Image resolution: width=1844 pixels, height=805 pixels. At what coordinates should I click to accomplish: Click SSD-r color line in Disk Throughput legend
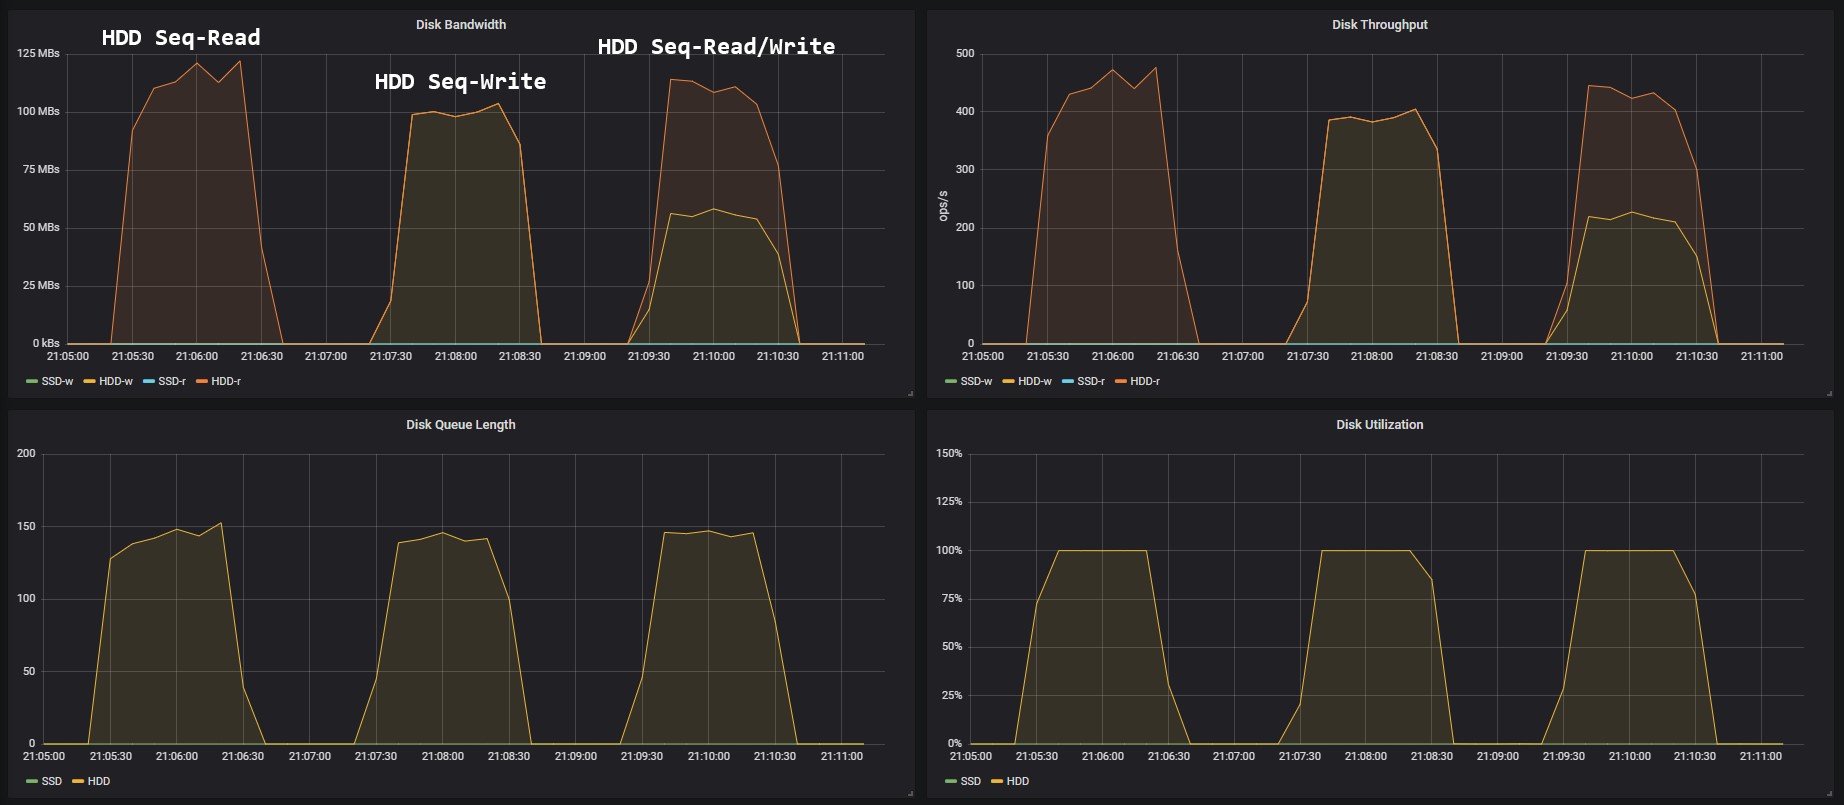click(x=1067, y=381)
